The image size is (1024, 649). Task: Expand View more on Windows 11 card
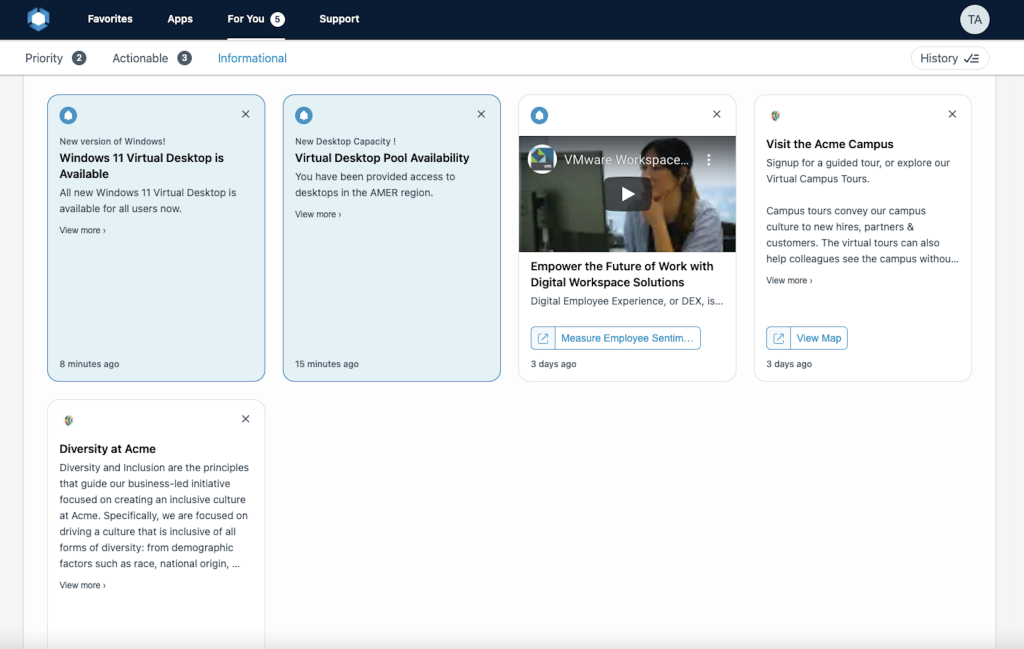click(82, 231)
